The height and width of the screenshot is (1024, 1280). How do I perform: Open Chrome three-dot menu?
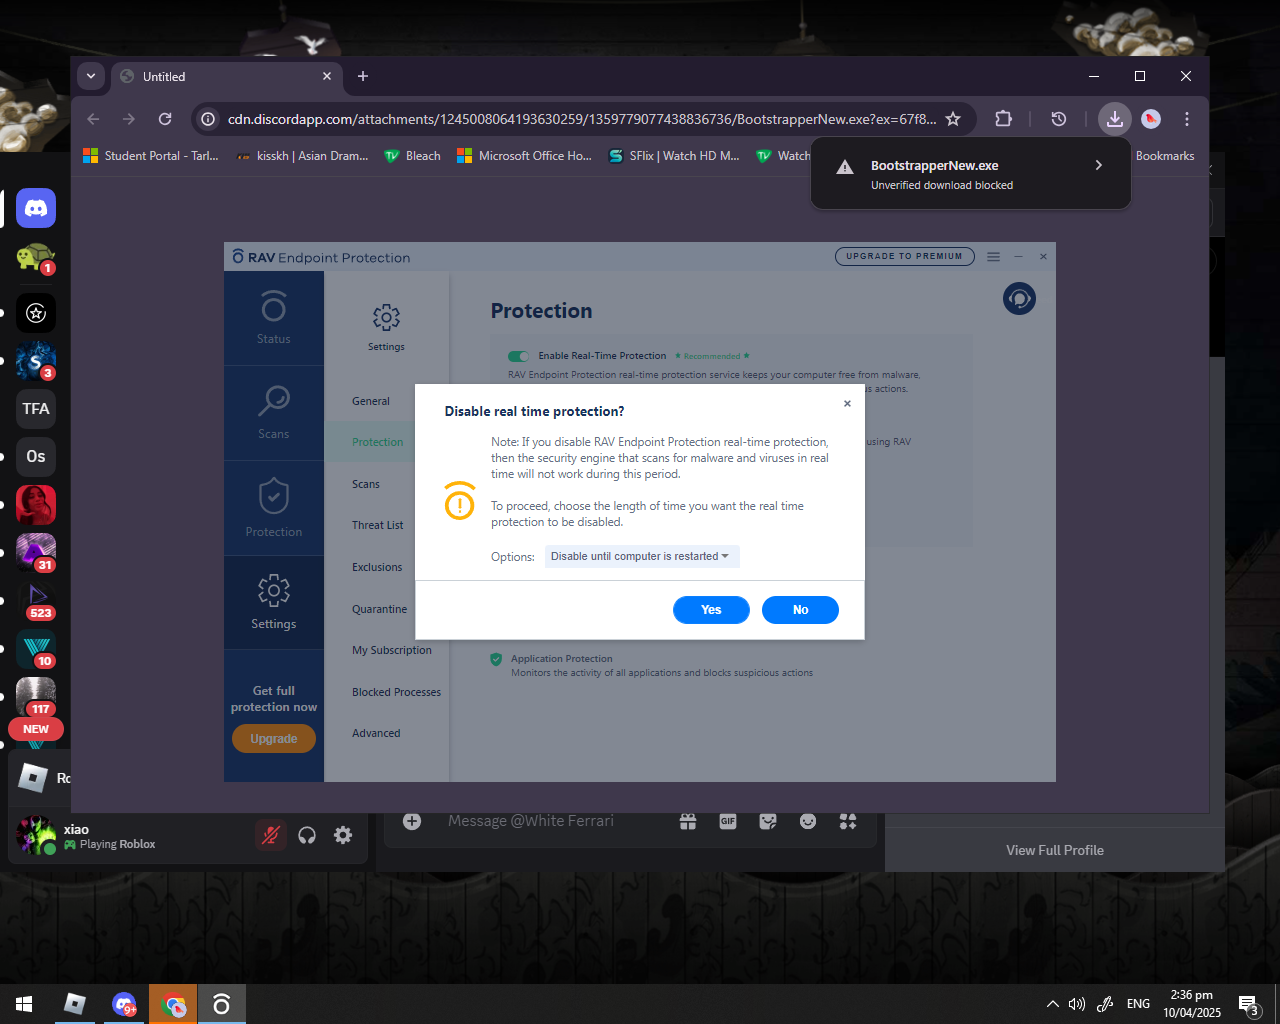tap(1187, 119)
